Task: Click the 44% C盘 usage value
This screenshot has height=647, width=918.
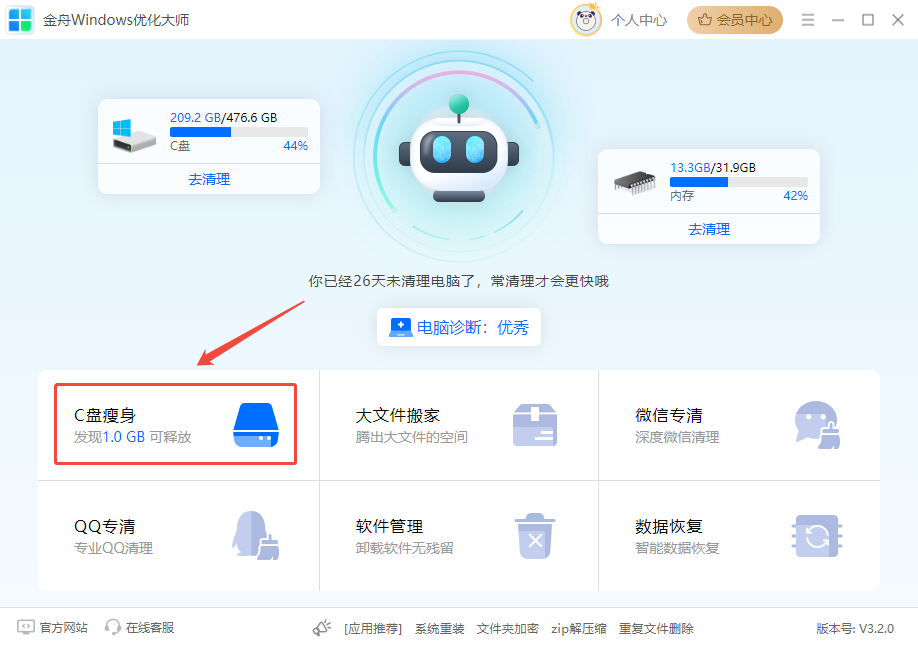Action: [296, 146]
